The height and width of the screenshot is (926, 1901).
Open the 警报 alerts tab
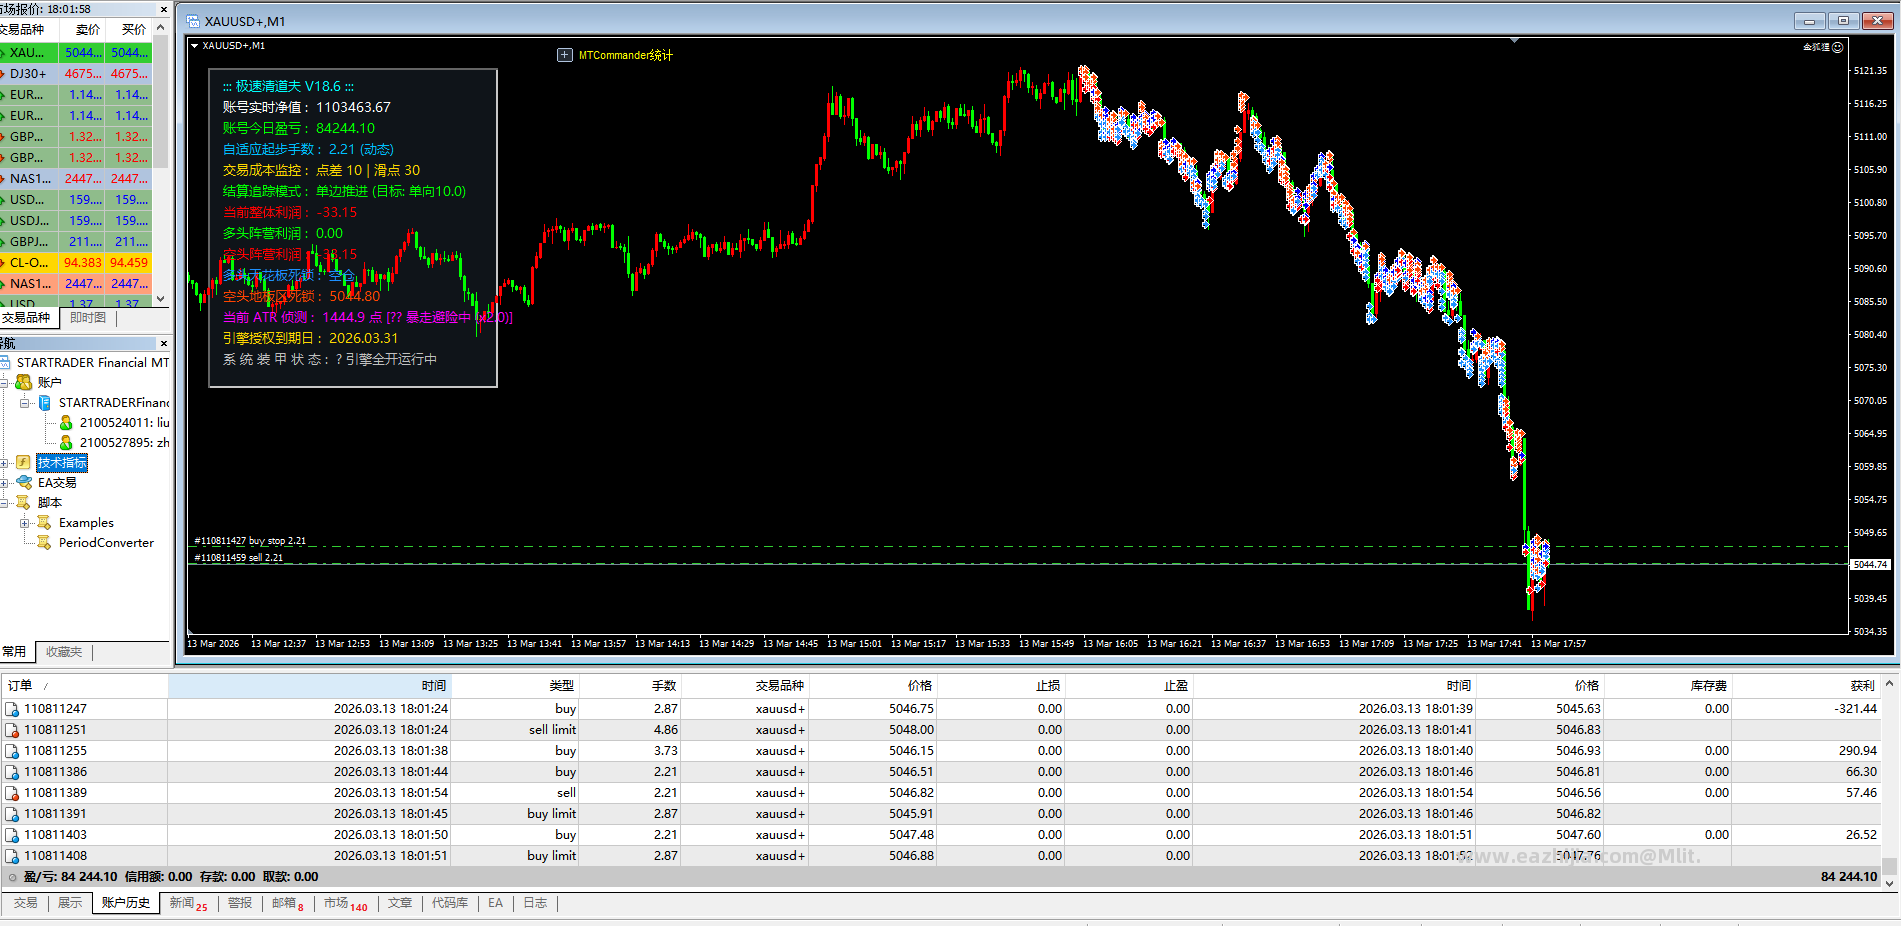pyautogui.click(x=240, y=903)
